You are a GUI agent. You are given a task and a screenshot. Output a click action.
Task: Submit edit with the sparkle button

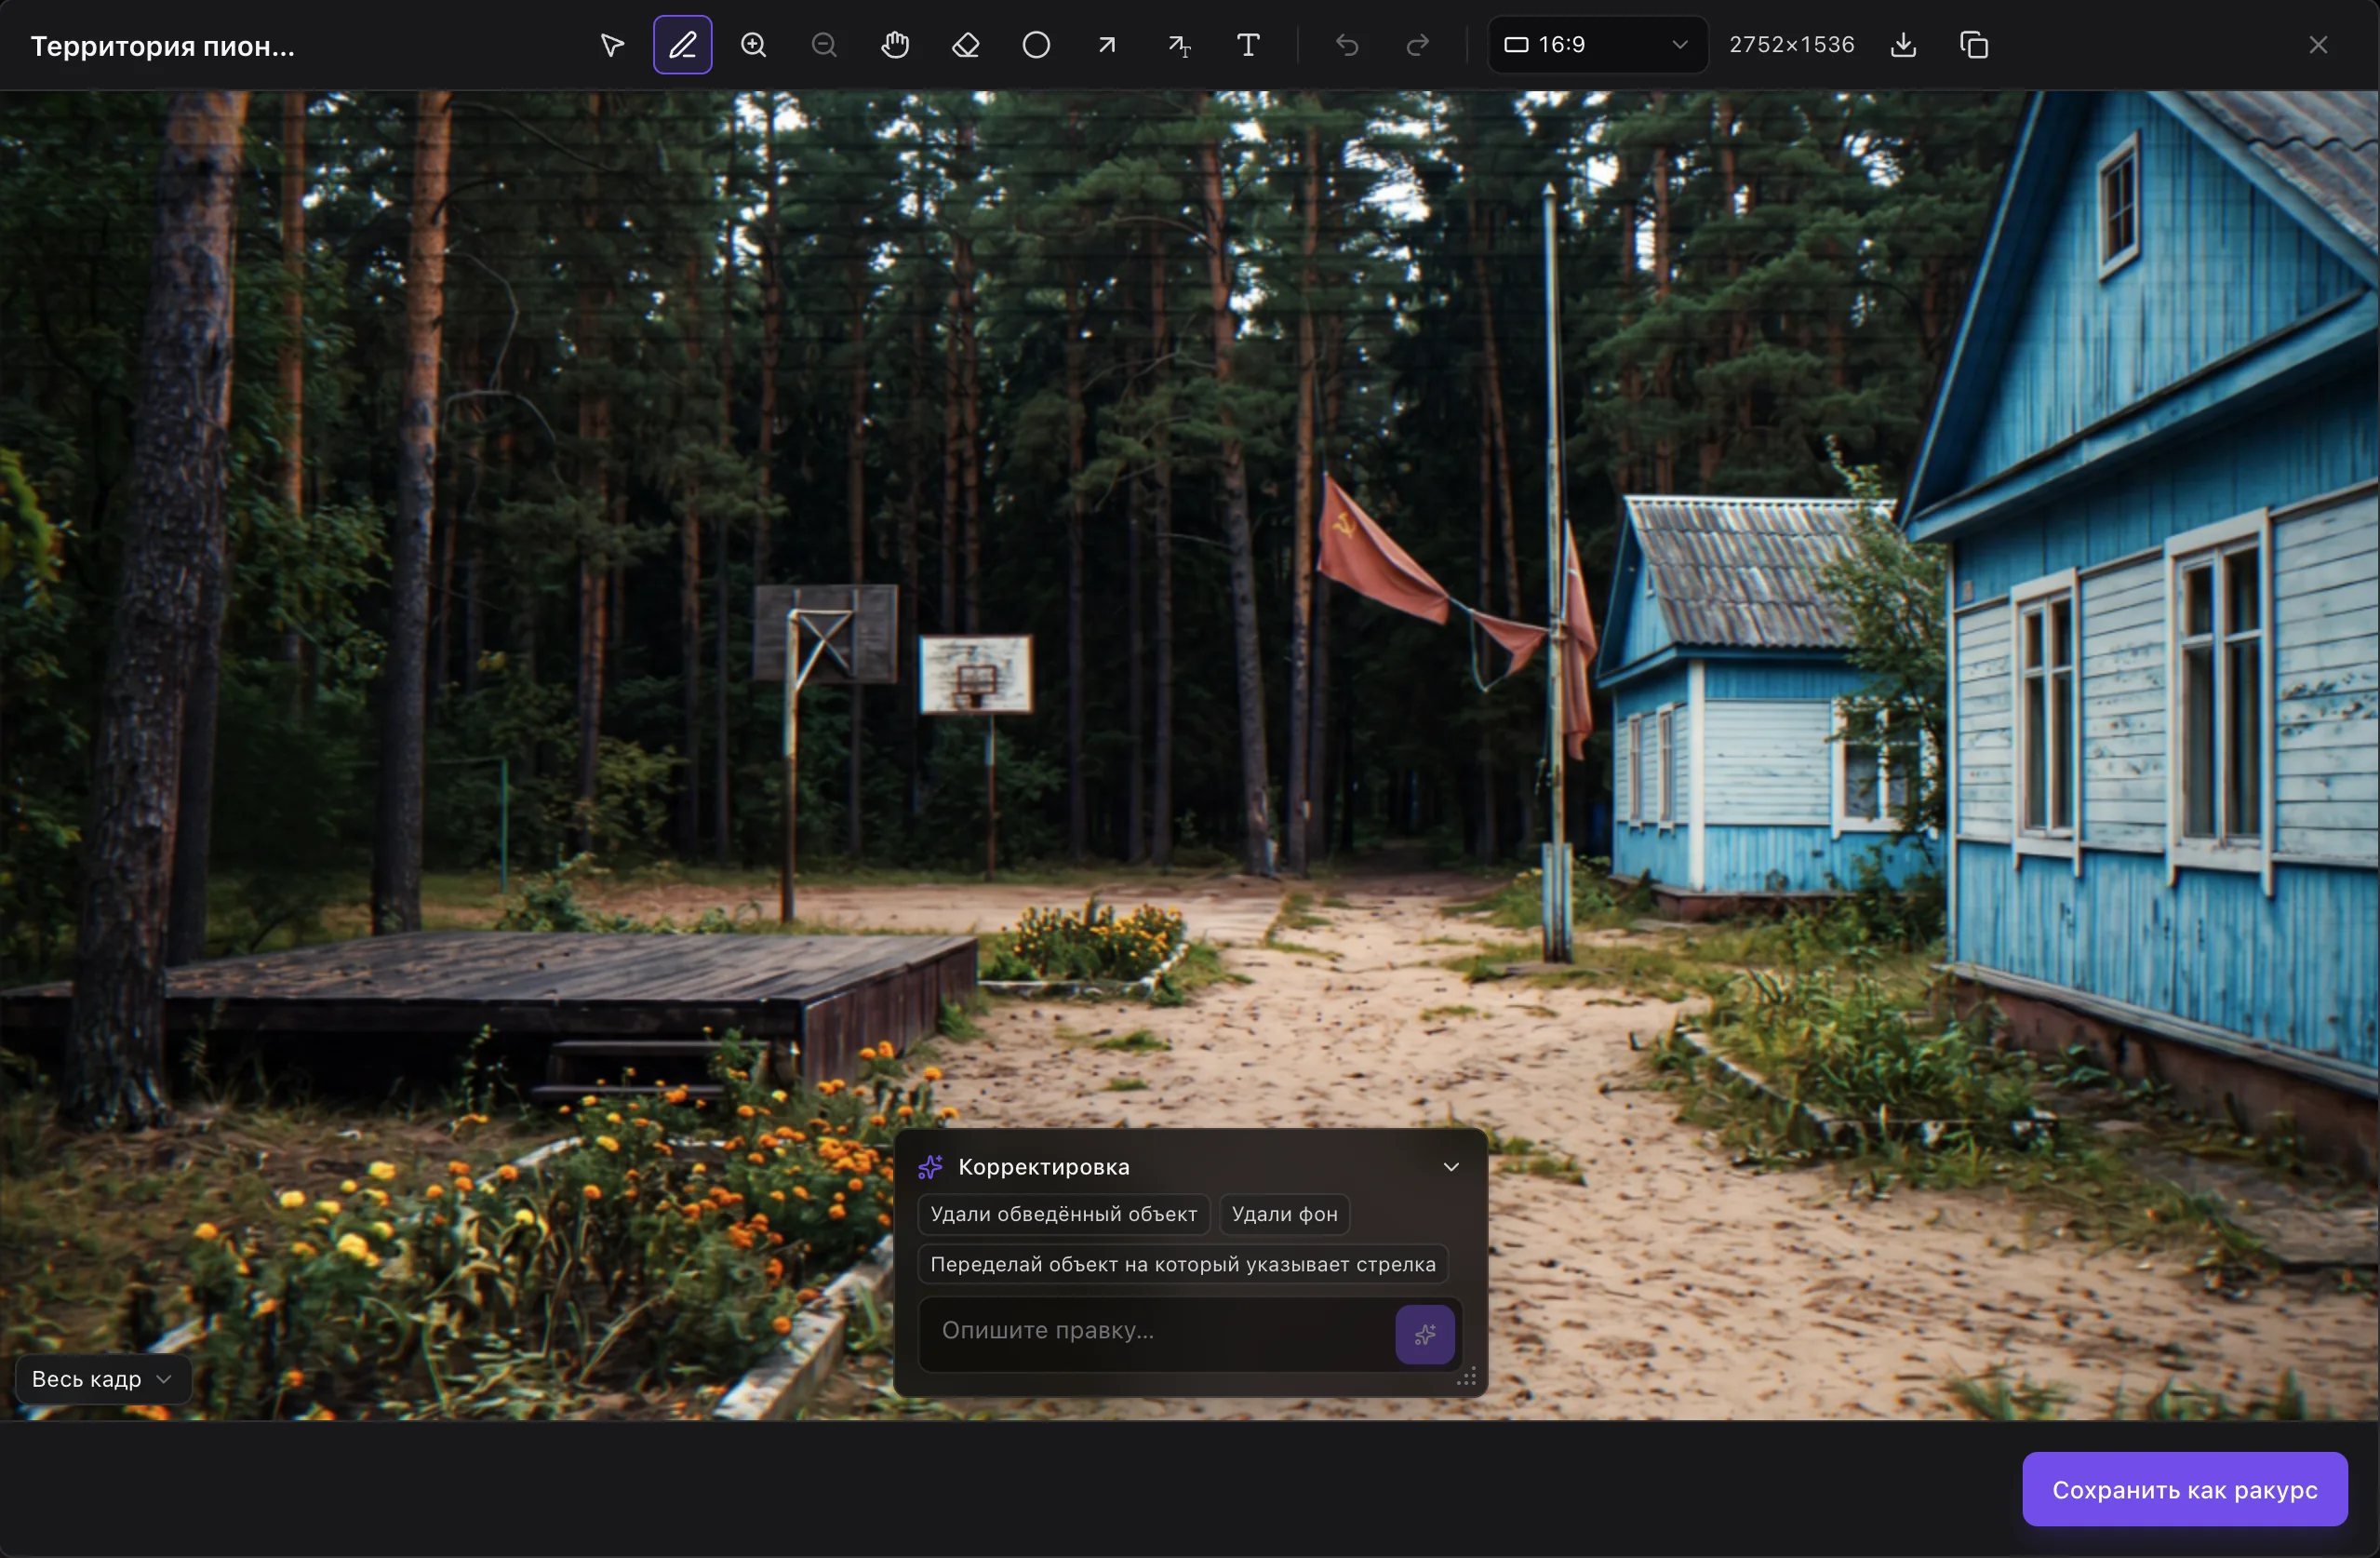click(1425, 1334)
